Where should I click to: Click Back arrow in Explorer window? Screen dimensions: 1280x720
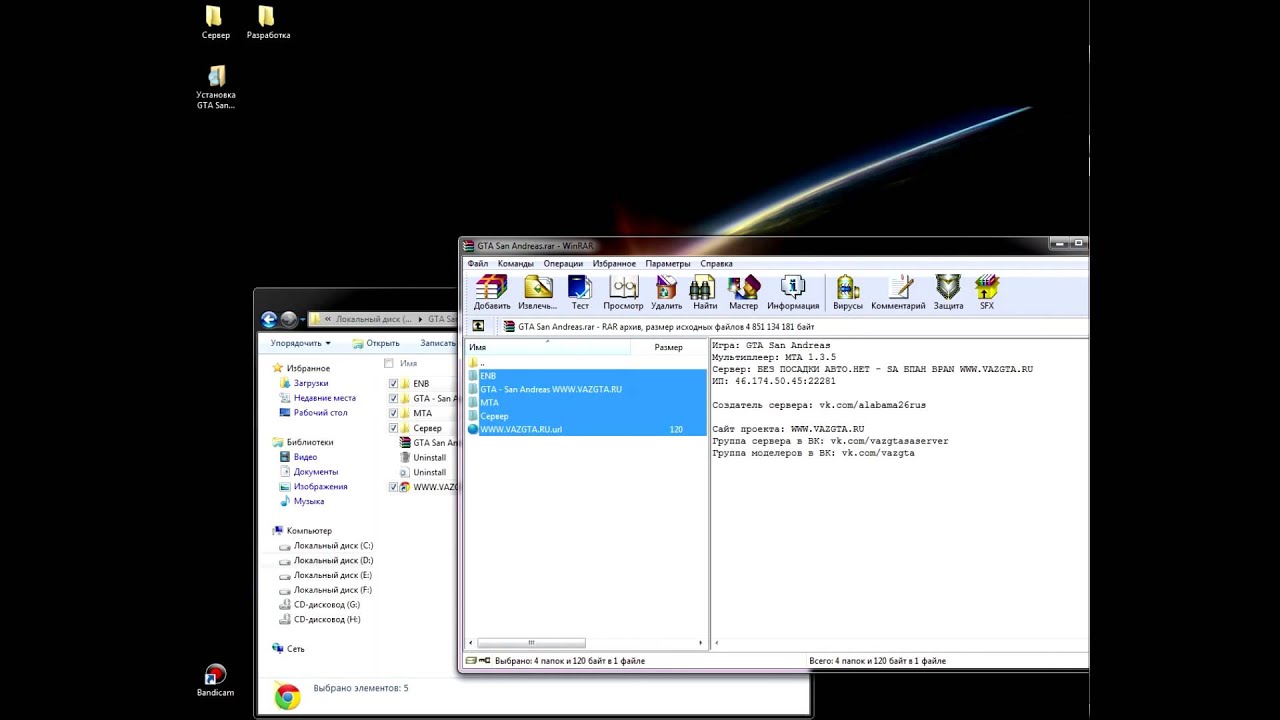coord(269,320)
